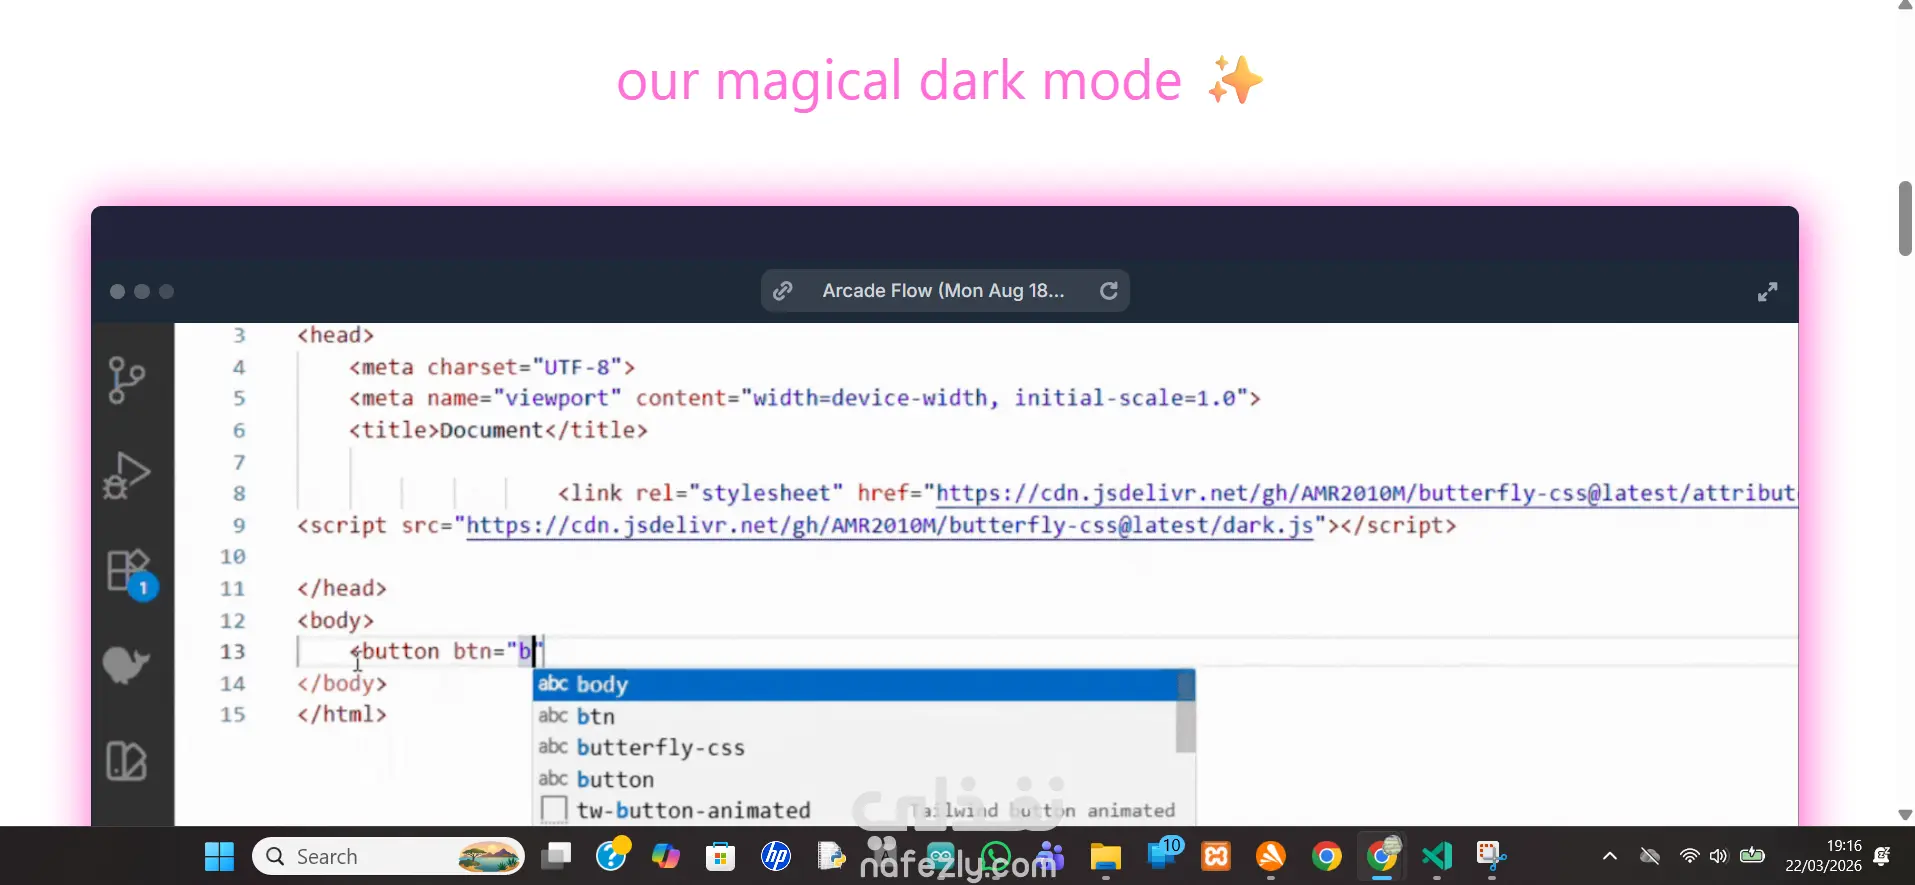Click the scroll down arrow of page
Image resolution: width=1915 pixels, height=885 pixels.
[x=1905, y=815]
